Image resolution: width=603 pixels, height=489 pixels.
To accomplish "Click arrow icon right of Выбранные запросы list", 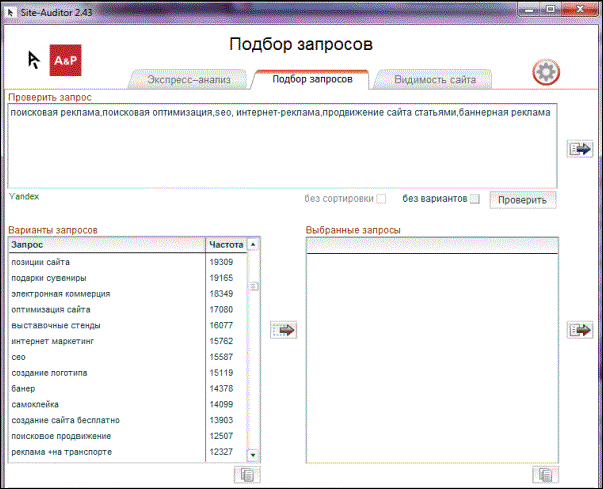I will [x=579, y=329].
